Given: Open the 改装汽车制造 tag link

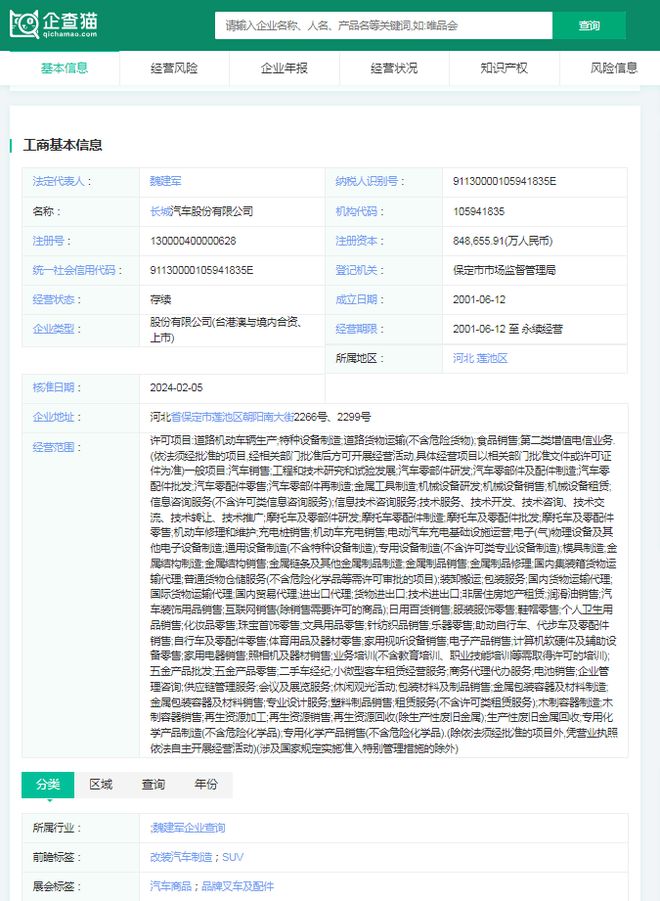Looking at the screenshot, I should tap(181, 857).
